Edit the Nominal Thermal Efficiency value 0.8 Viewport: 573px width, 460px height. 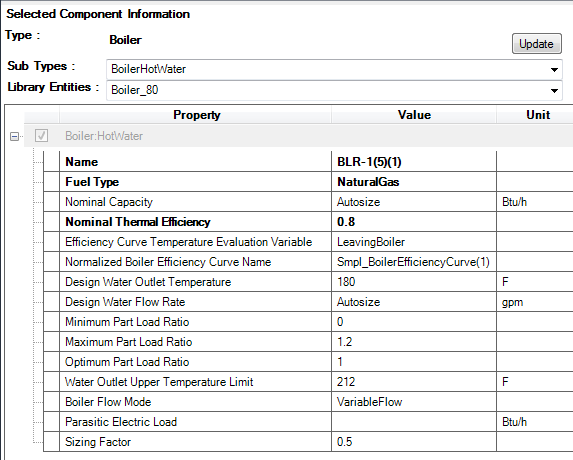coord(414,222)
